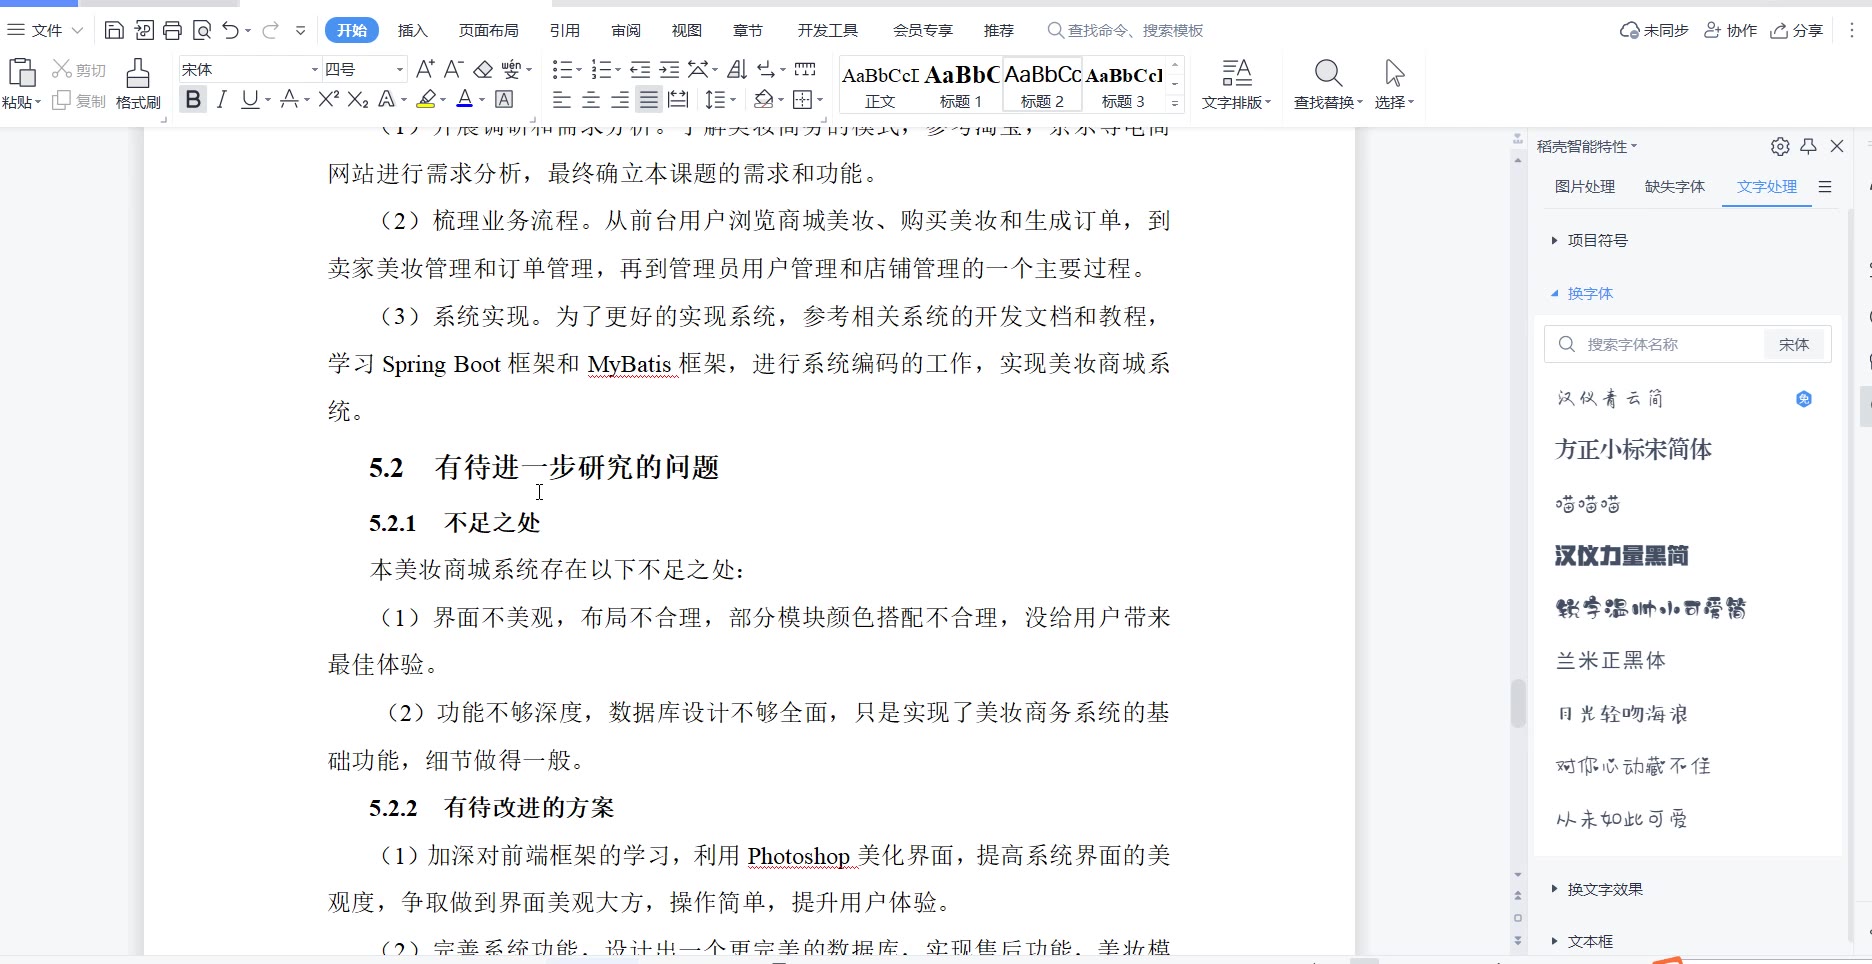Click the print icon in quick access bar
The width and height of the screenshot is (1872, 964).
[172, 30]
